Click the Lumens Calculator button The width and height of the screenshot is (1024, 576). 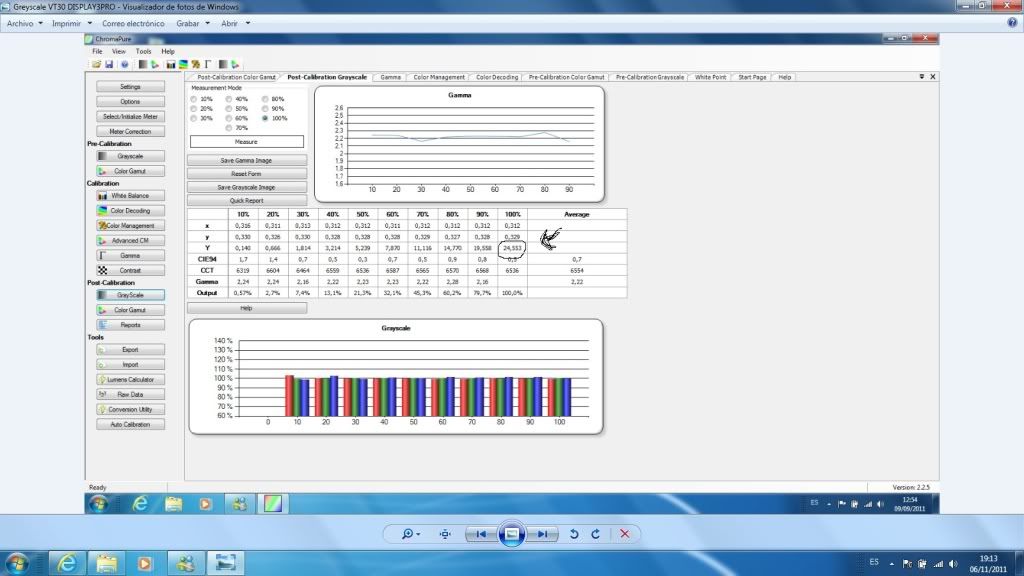point(130,379)
